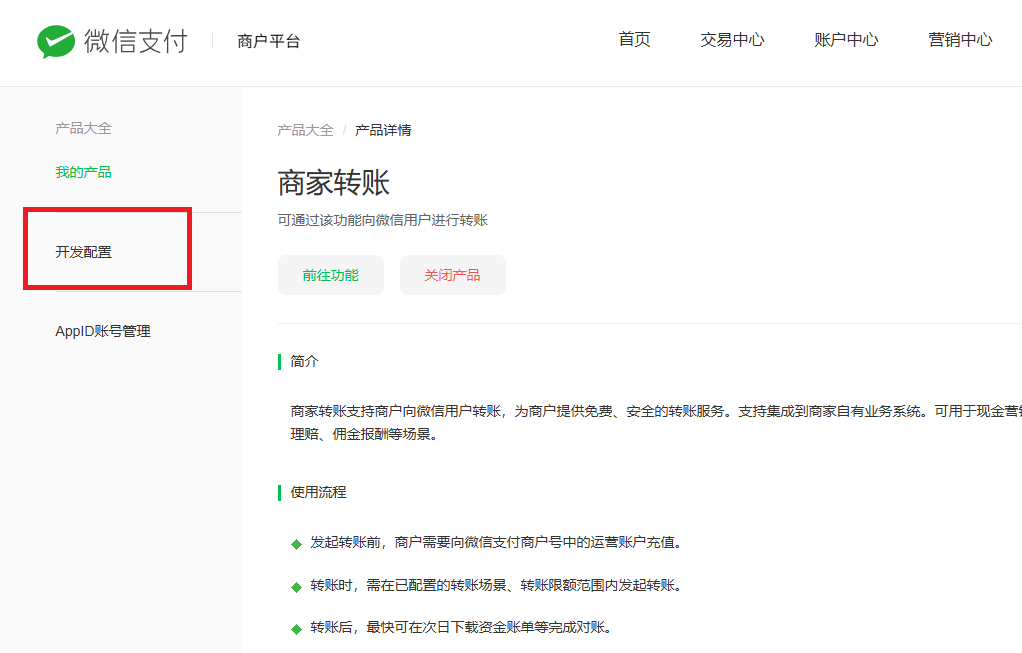Click the green WeChat Pay logo icon
The height and width of the screenshot is (653, 1022).
[x=56, y=41]
